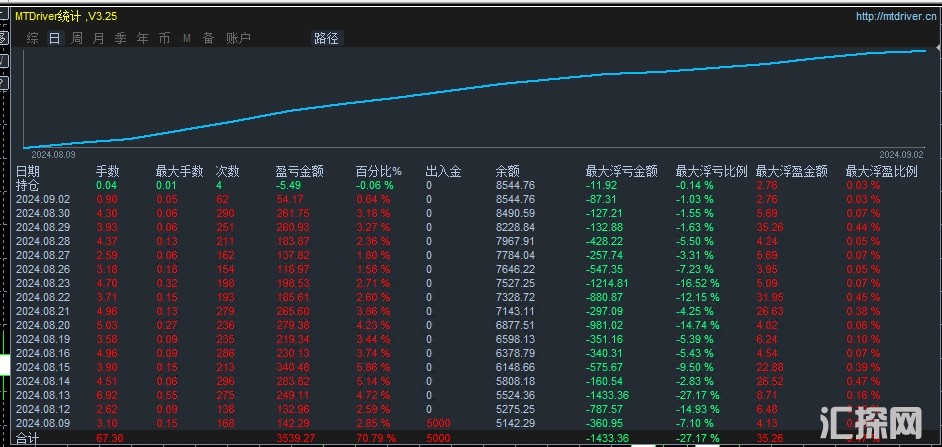Viewport: 942px width, 447px height.
Task: Open the 年 yearly statistics tab
Action: click(x=142, y=39)
